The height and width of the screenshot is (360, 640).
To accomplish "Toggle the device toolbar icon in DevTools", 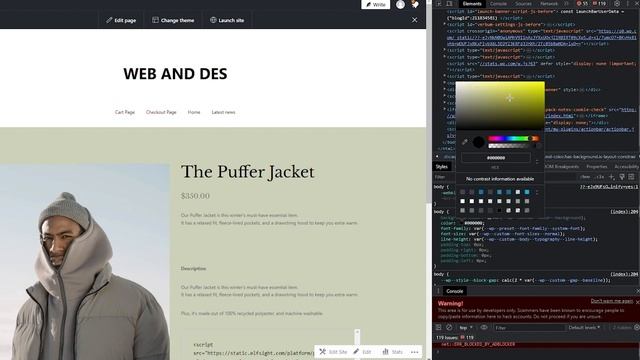I will 449,4.
